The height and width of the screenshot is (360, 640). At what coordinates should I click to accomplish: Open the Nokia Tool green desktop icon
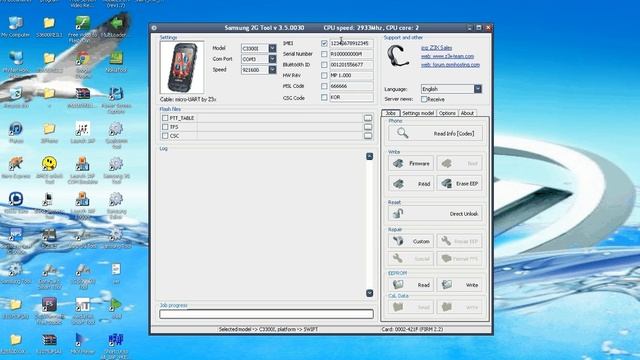[116, 62]
